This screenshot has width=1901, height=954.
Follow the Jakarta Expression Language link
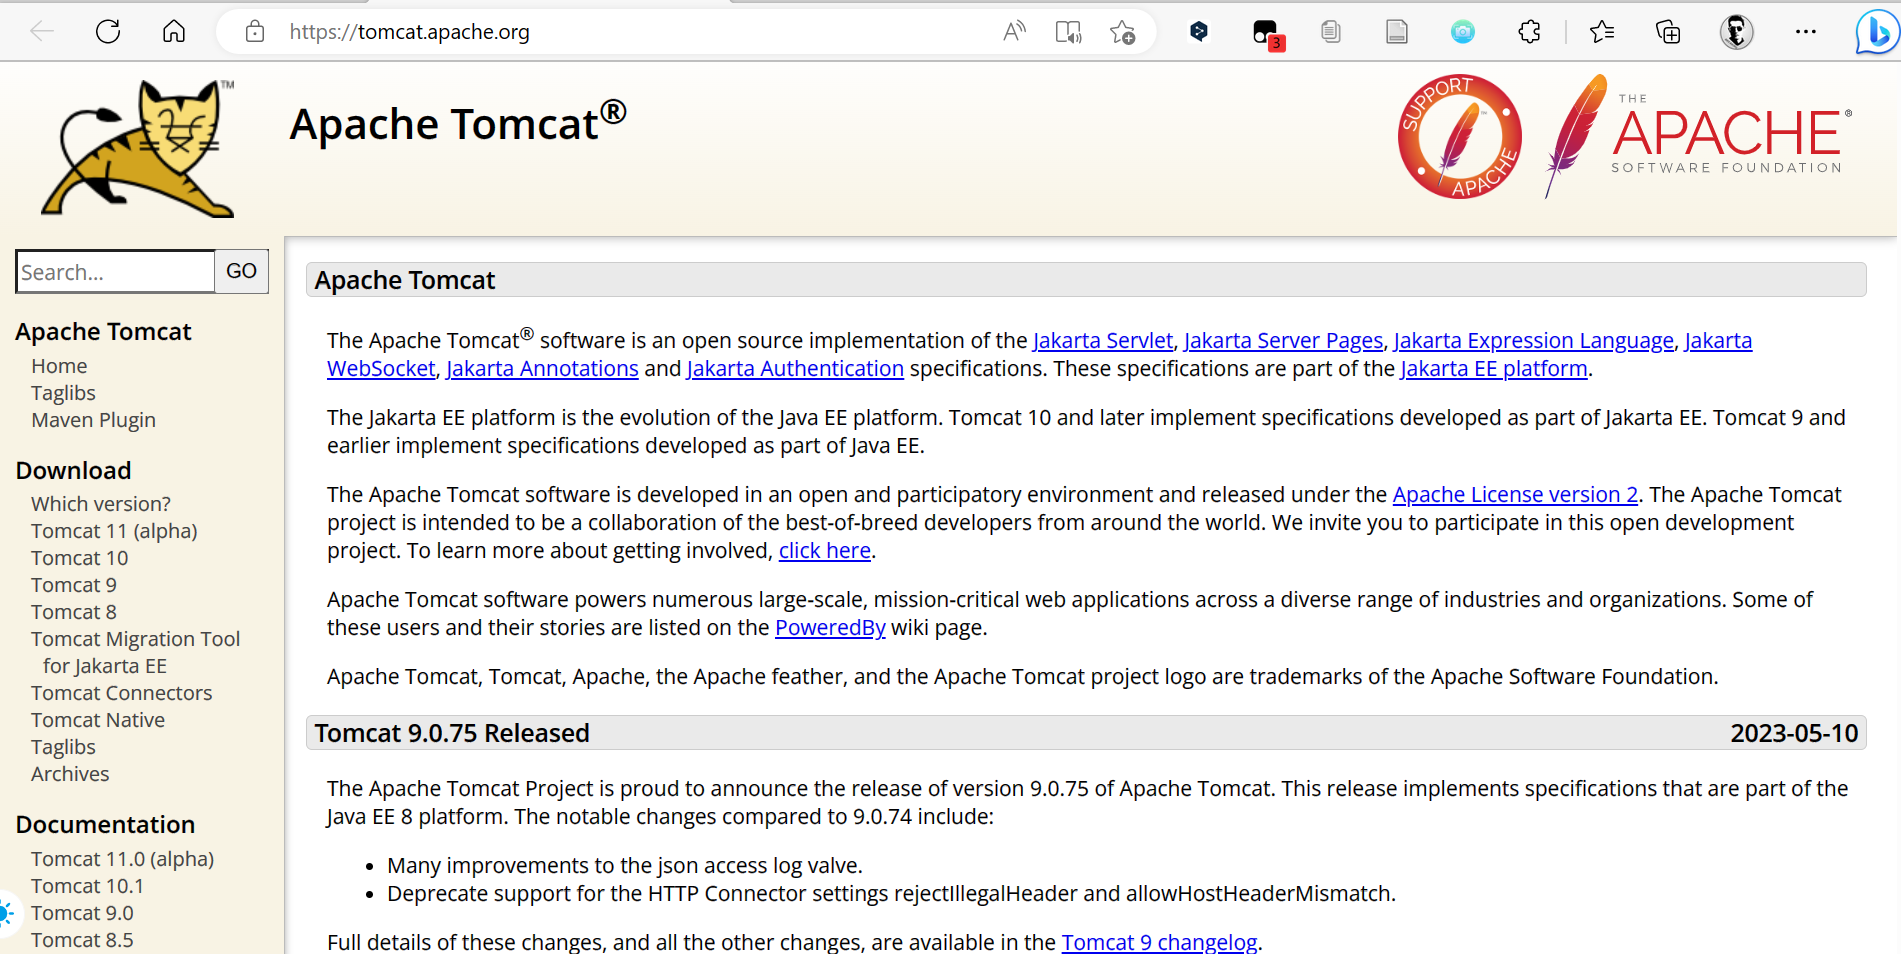1533,341
